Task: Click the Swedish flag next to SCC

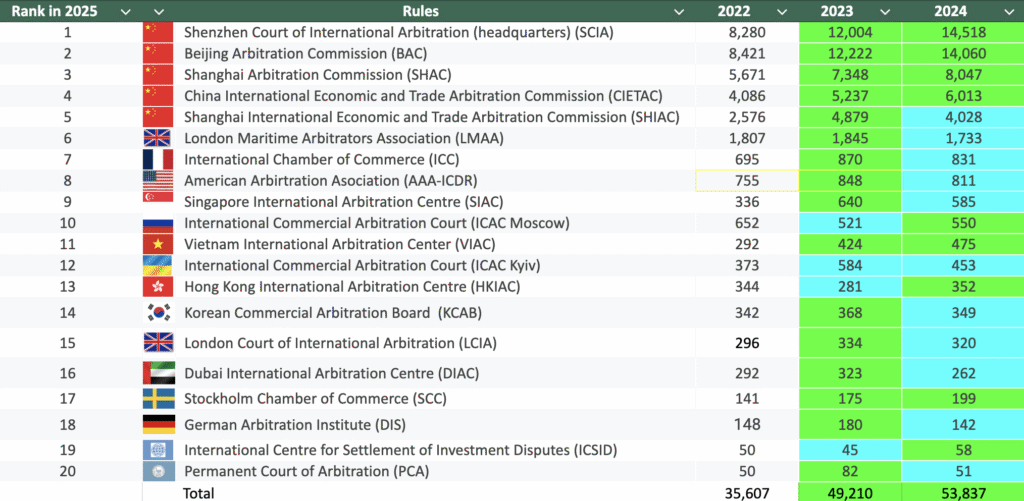Action: (x=158, y=399)
